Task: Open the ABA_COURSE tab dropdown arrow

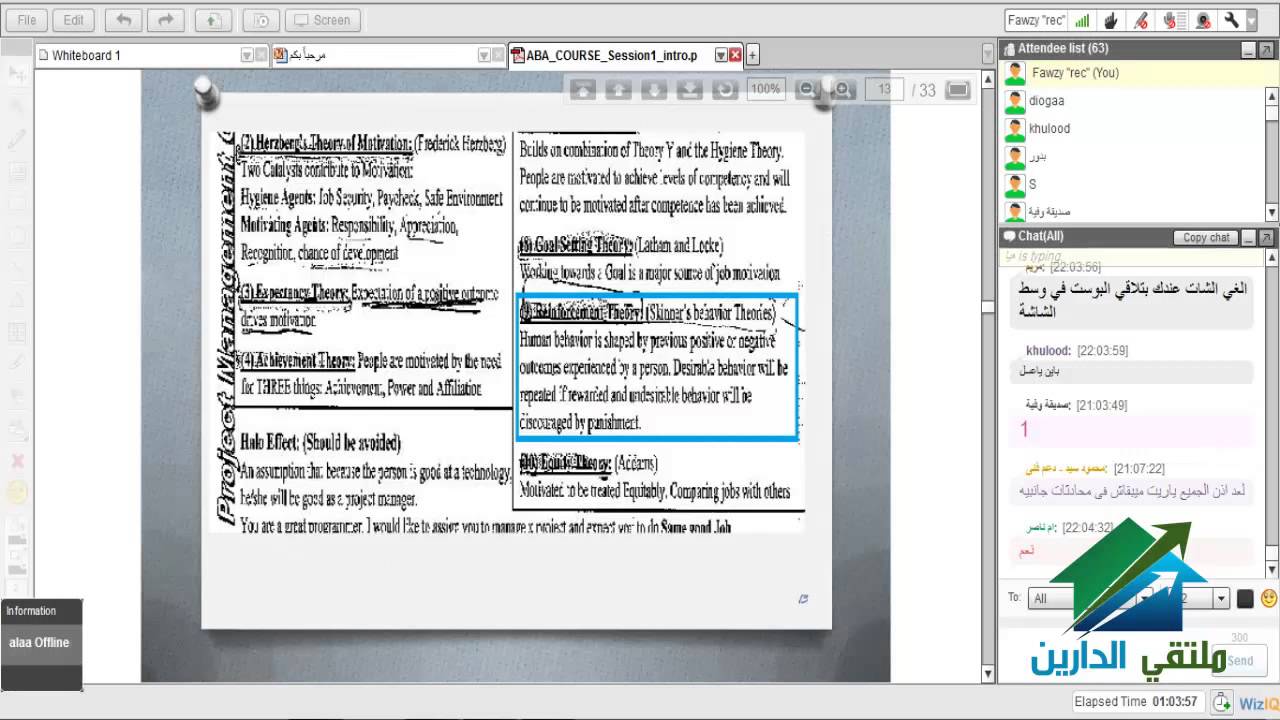Action: 720,56
